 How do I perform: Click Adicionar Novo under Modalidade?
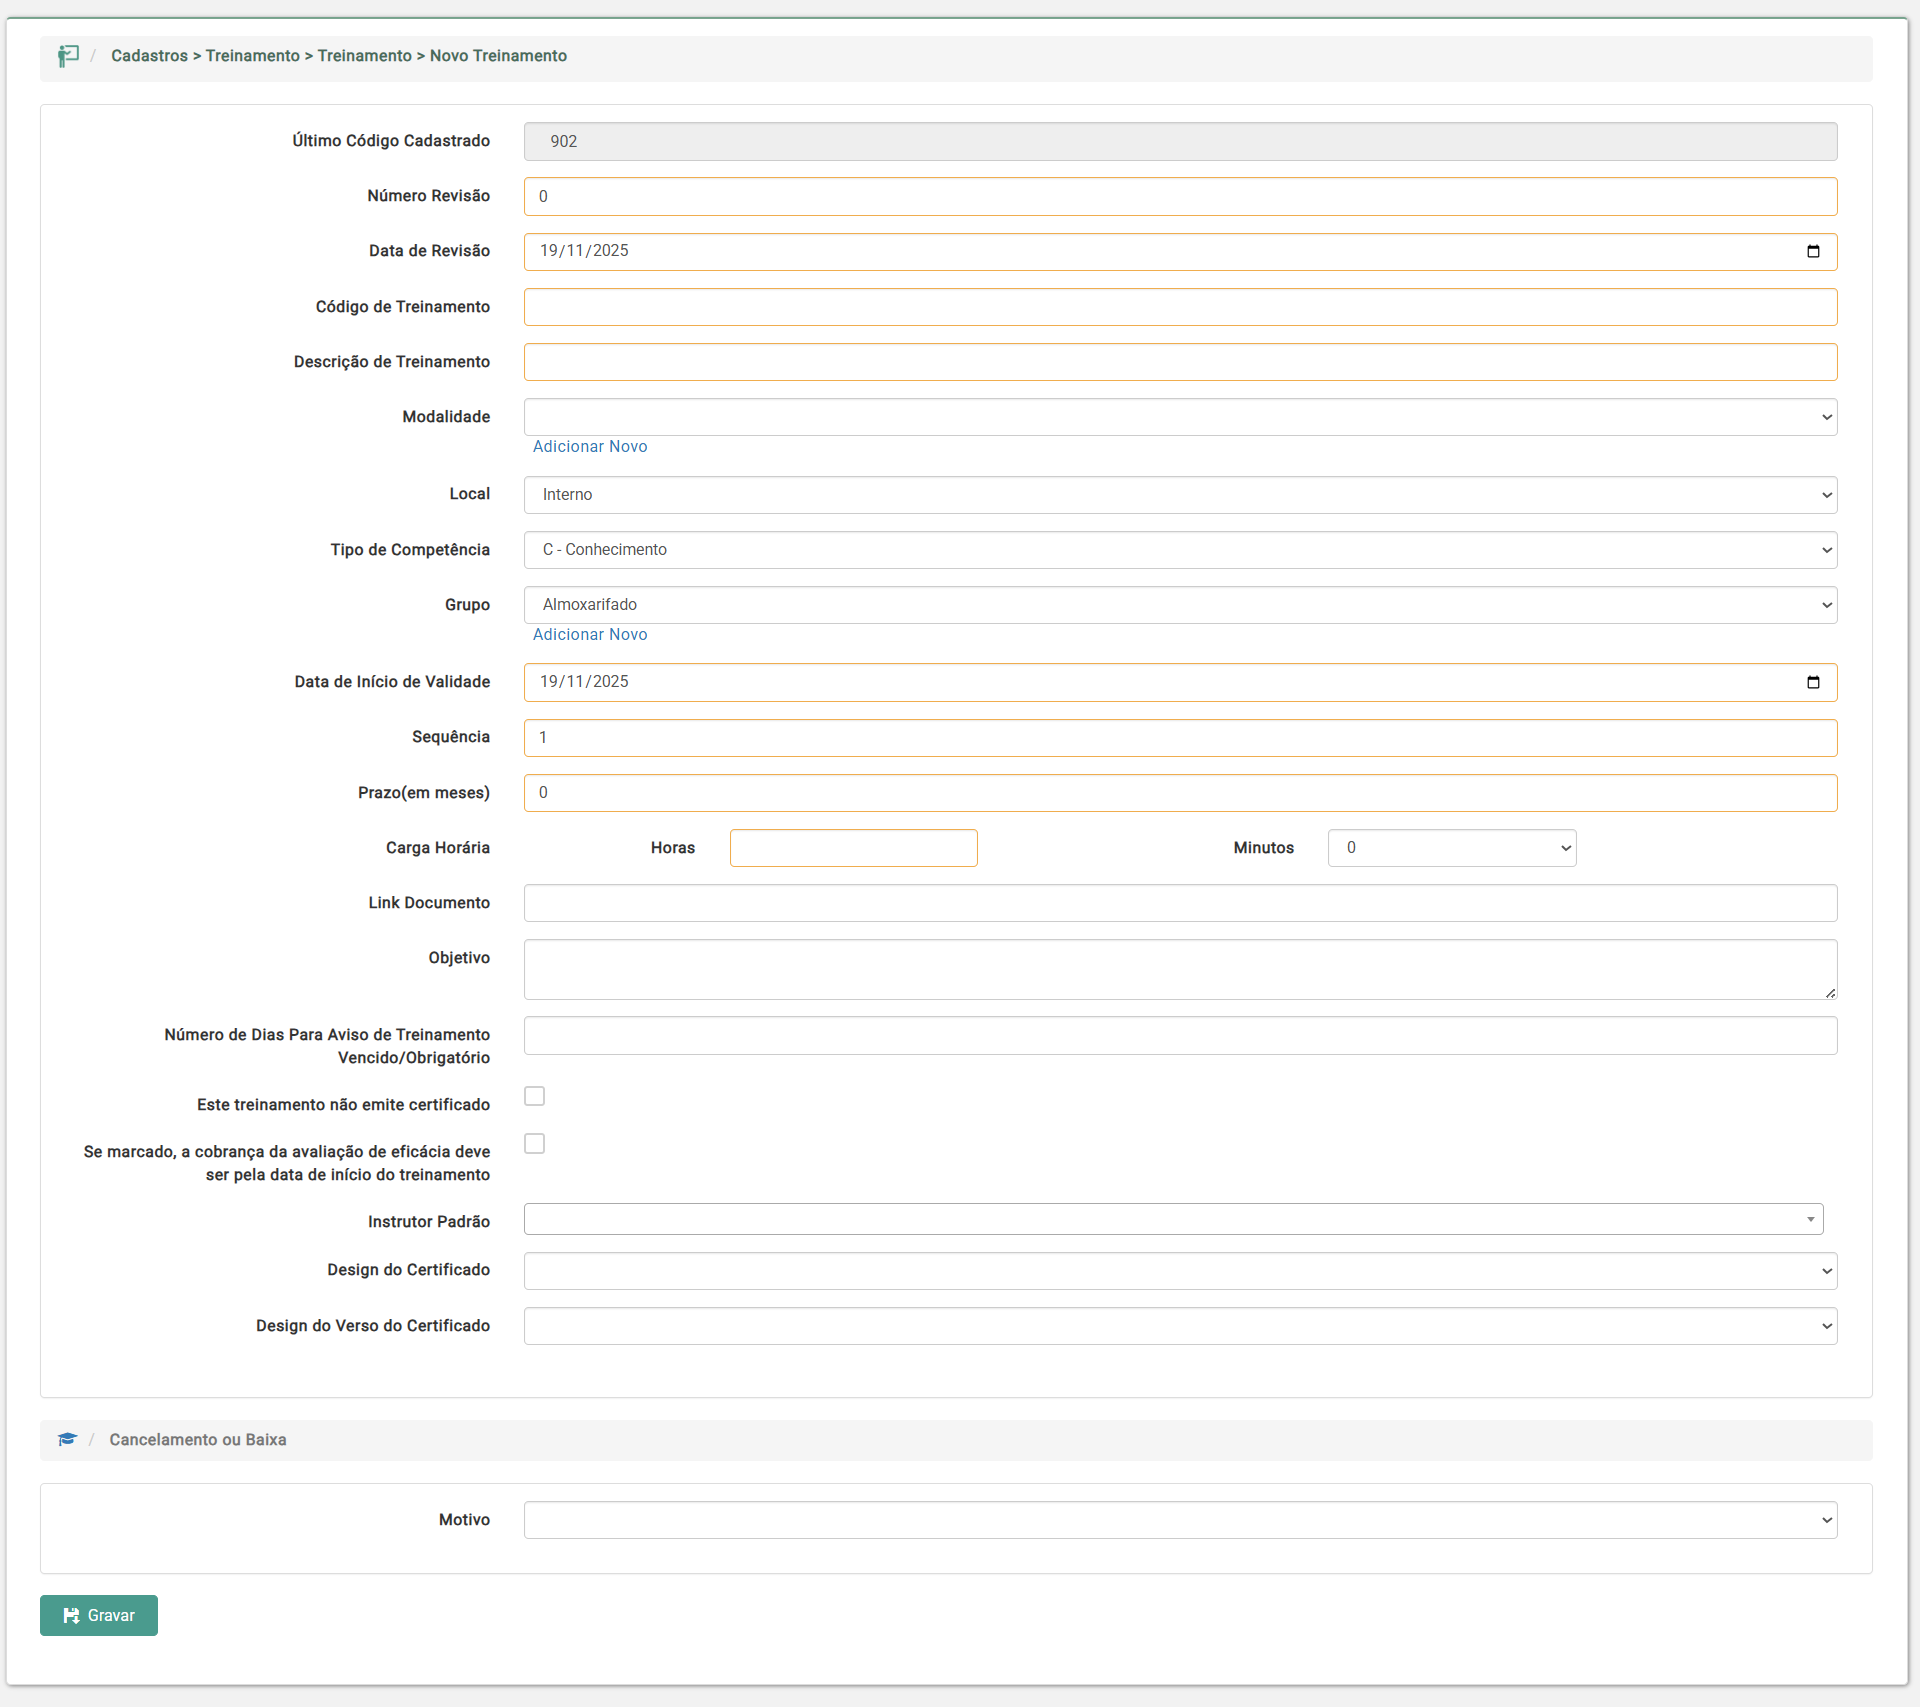click(590, 447)
